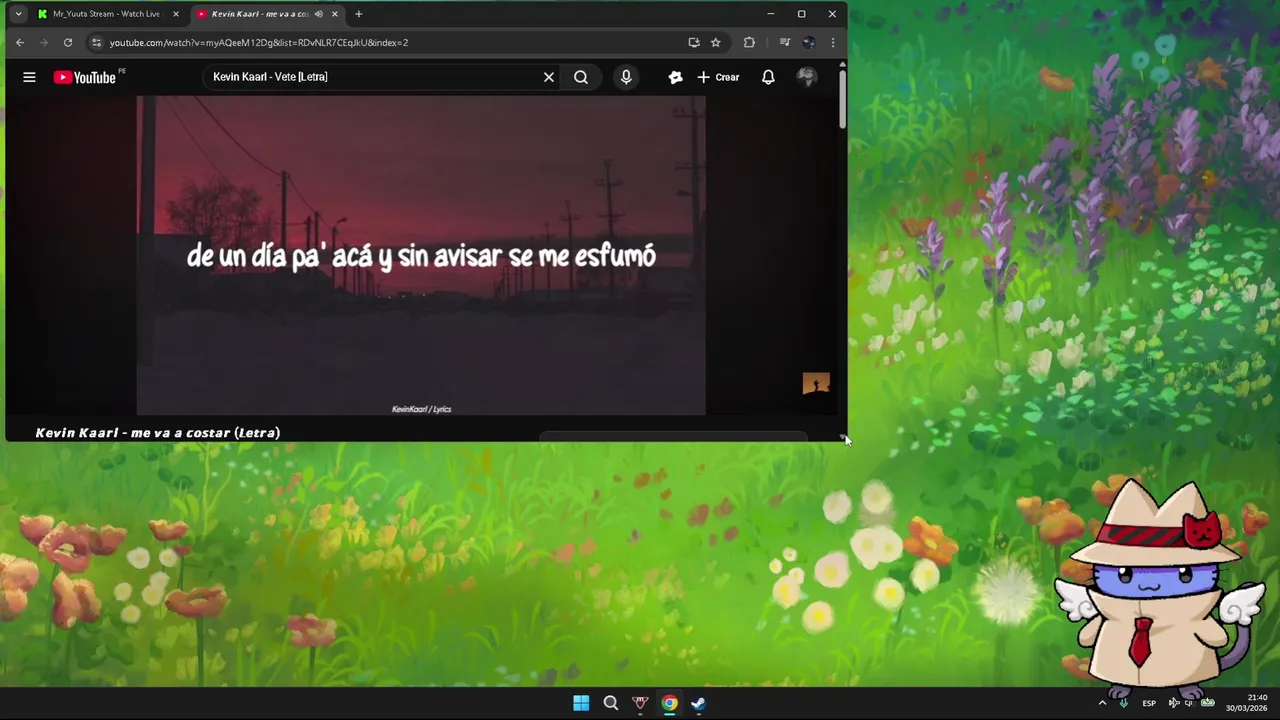
Task: Click the channel watermark on the video
Action: [x=816, y=384]
